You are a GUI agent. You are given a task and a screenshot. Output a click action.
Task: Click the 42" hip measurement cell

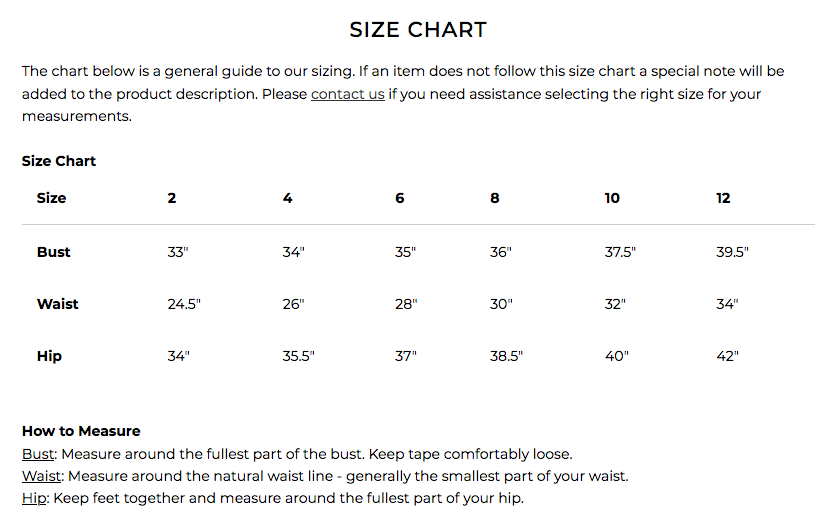[x=727, y=356]
